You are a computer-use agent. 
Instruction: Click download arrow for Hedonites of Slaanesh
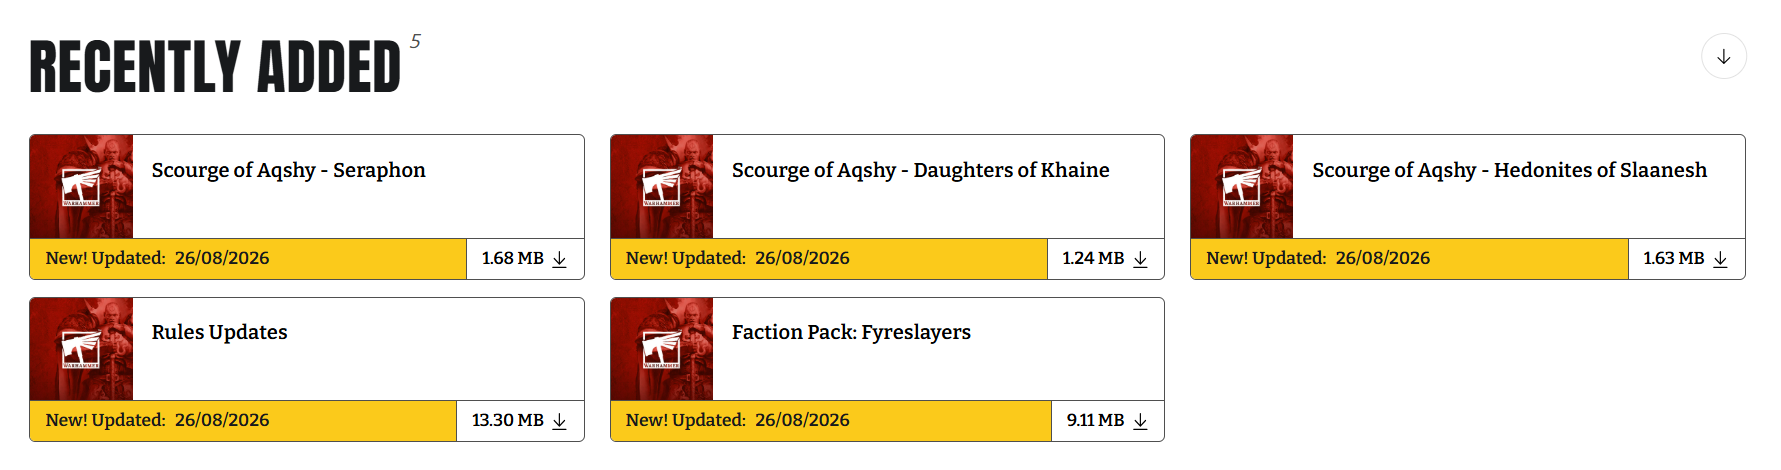(x=1720, y=259)
